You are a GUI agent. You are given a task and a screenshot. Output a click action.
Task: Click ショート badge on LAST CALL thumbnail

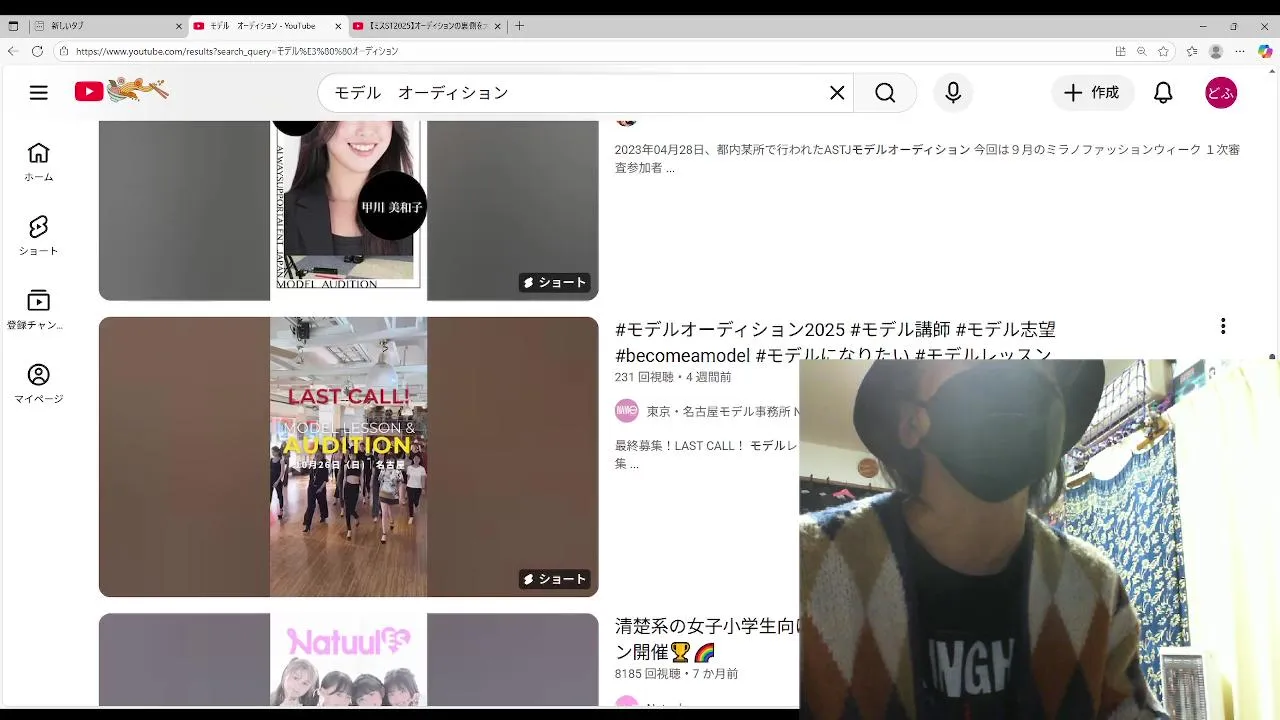[x=555, y=579]
